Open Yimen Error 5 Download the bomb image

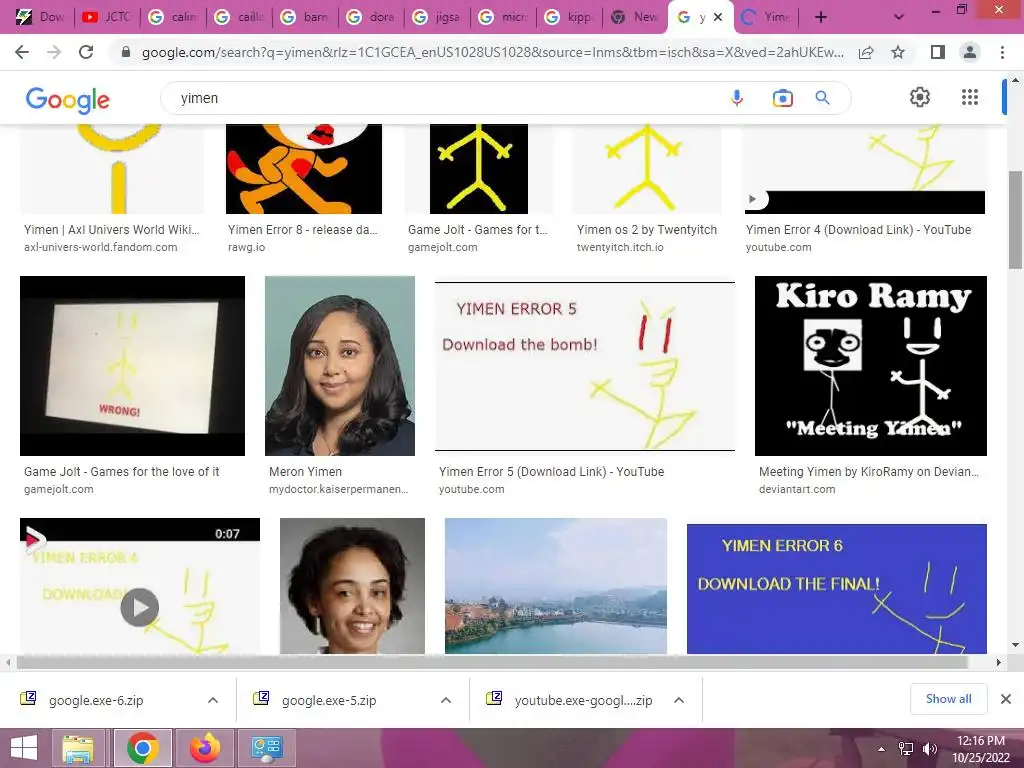[585, 366]
